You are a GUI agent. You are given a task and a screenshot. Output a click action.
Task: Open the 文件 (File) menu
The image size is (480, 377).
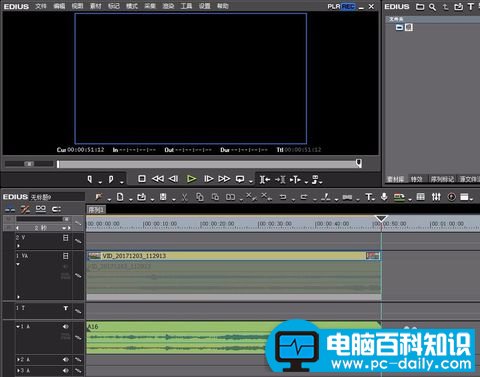(41, 6)
